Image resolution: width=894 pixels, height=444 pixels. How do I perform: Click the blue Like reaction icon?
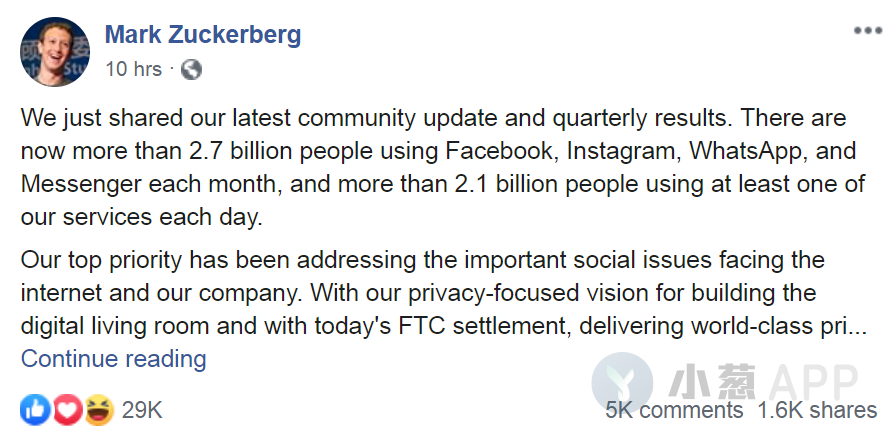[35, 410]
